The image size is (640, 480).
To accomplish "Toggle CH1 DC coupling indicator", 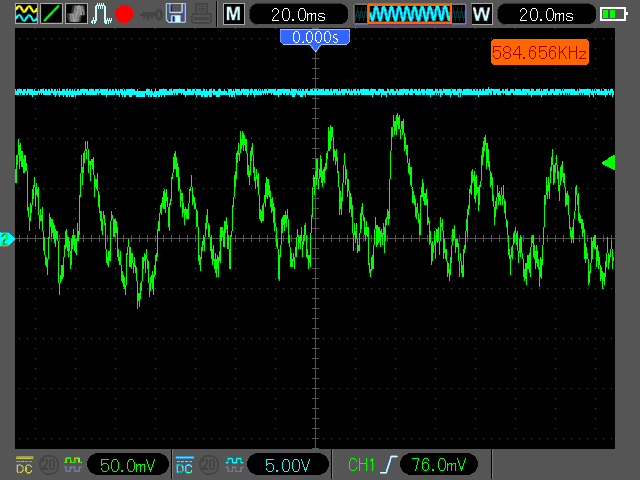I will click(x=24, y=464).
